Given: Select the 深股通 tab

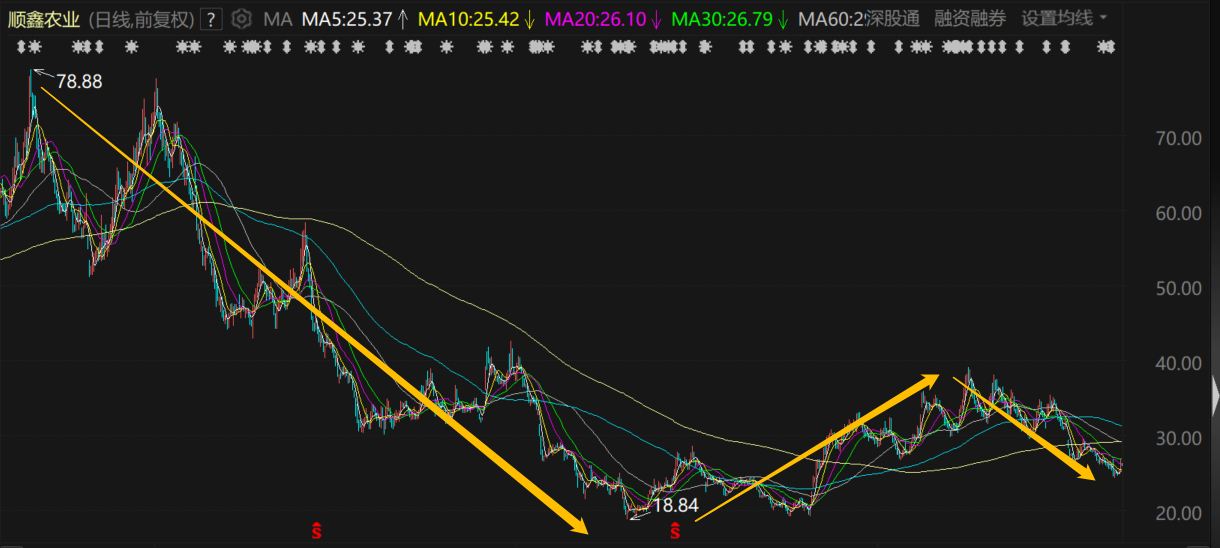Looking at the screenshot, I should [x=893, y=18].
